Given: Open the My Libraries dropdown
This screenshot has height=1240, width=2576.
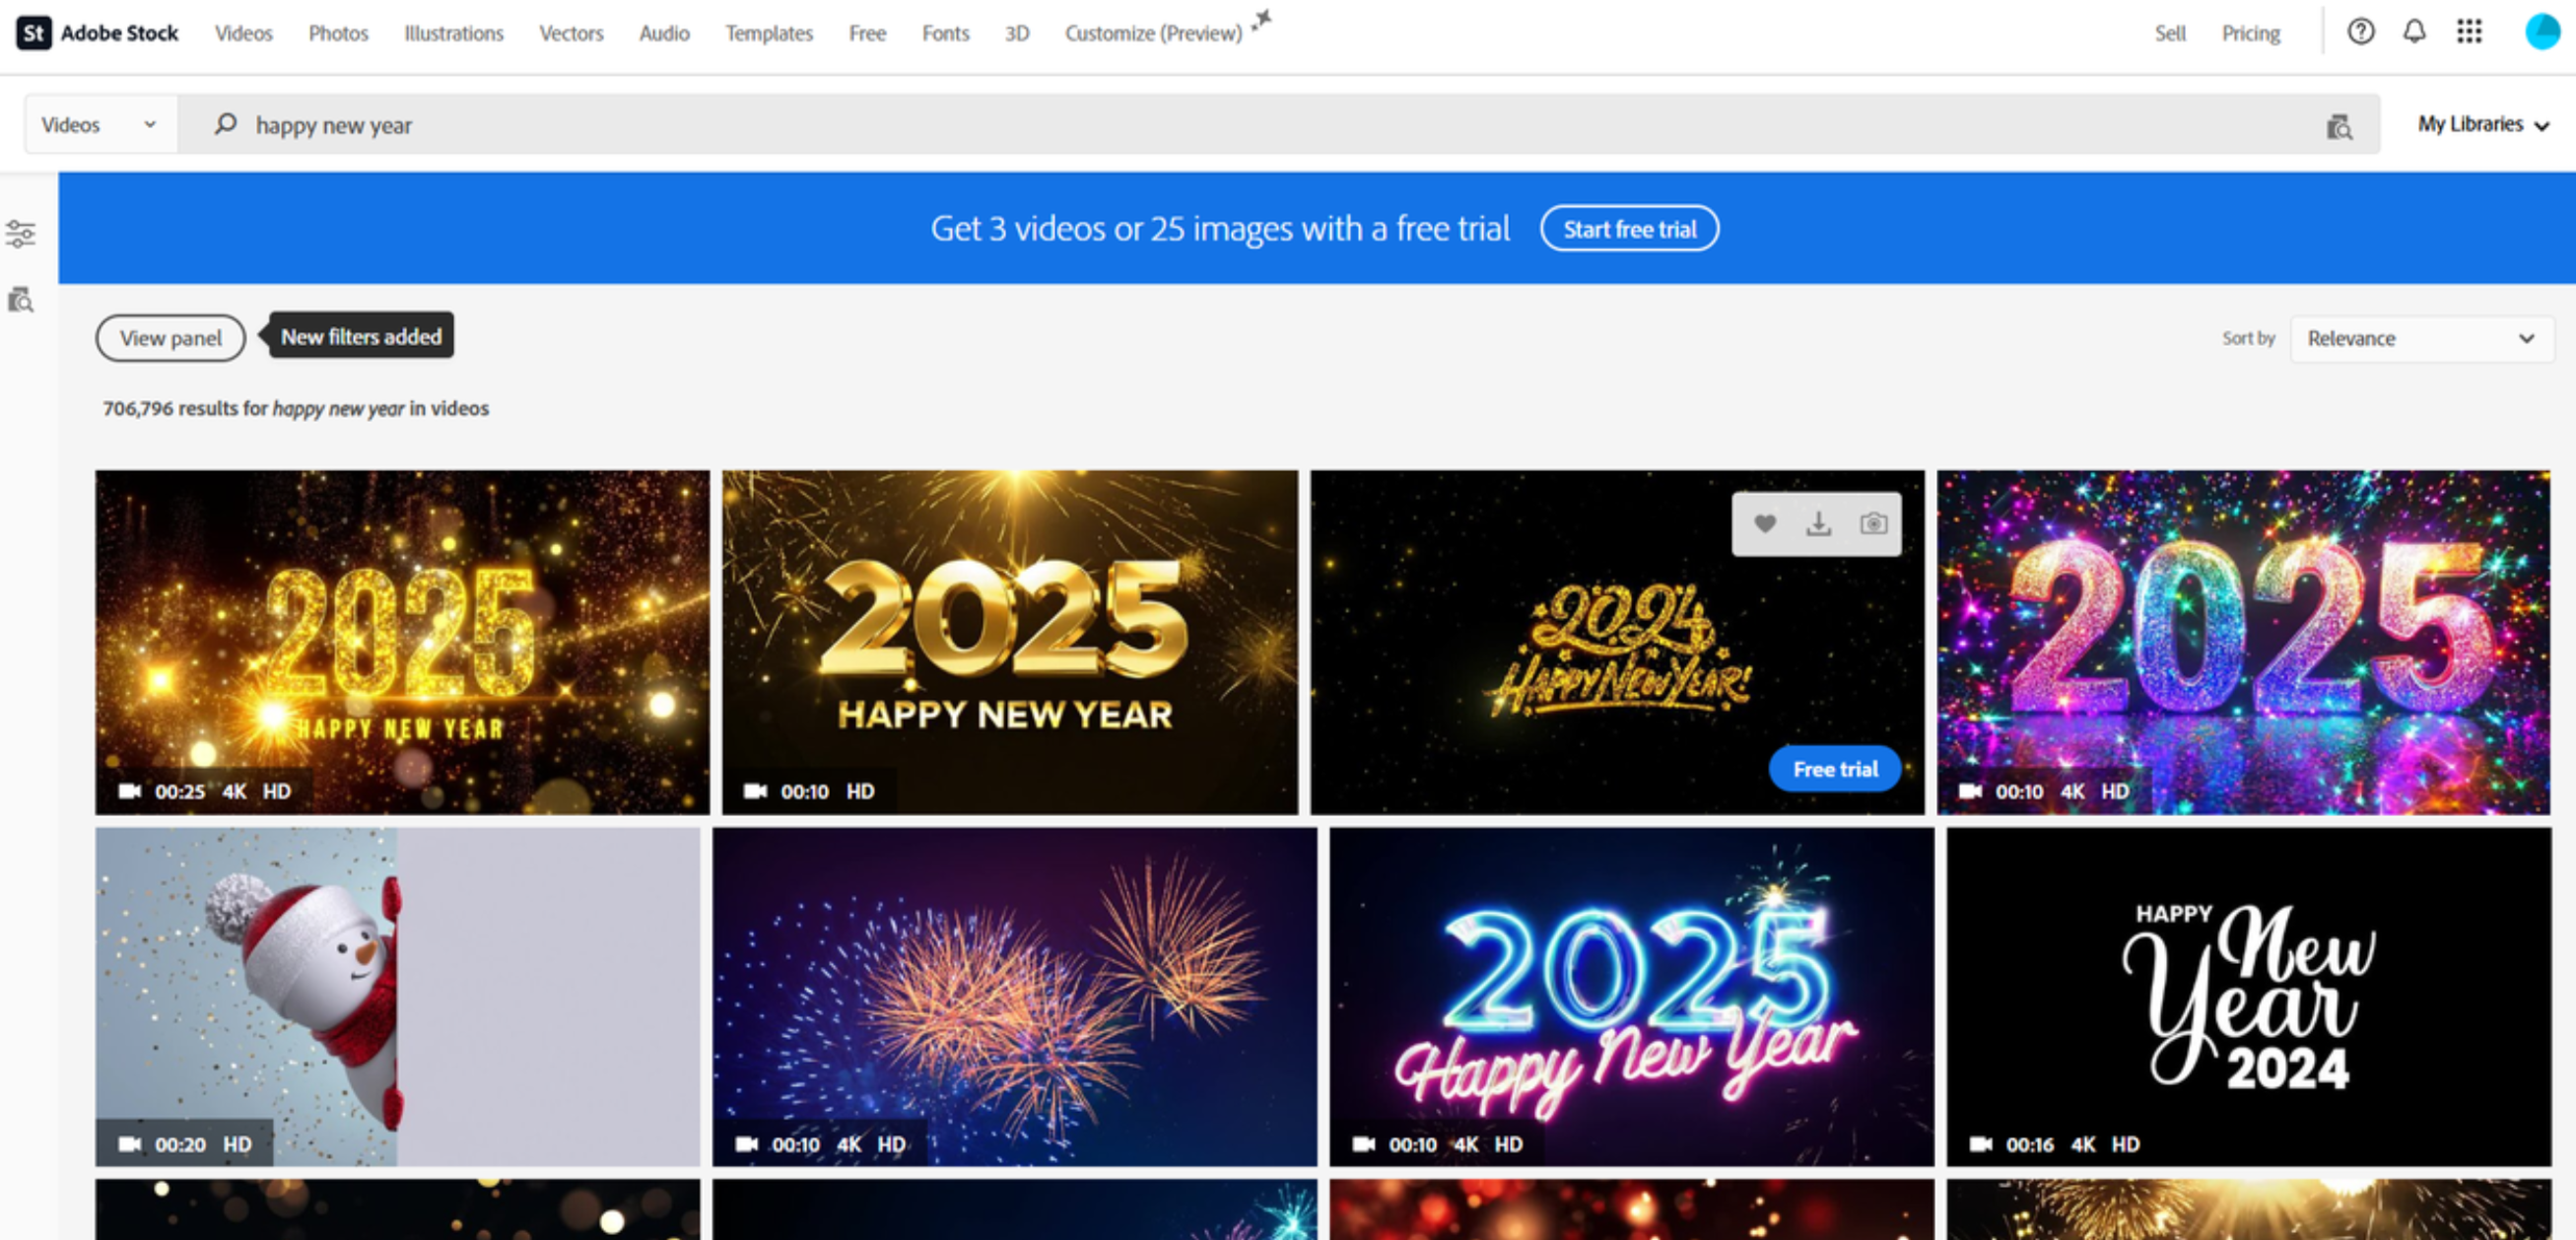Looking at the screenshot, I should [x=2482, y=124].
